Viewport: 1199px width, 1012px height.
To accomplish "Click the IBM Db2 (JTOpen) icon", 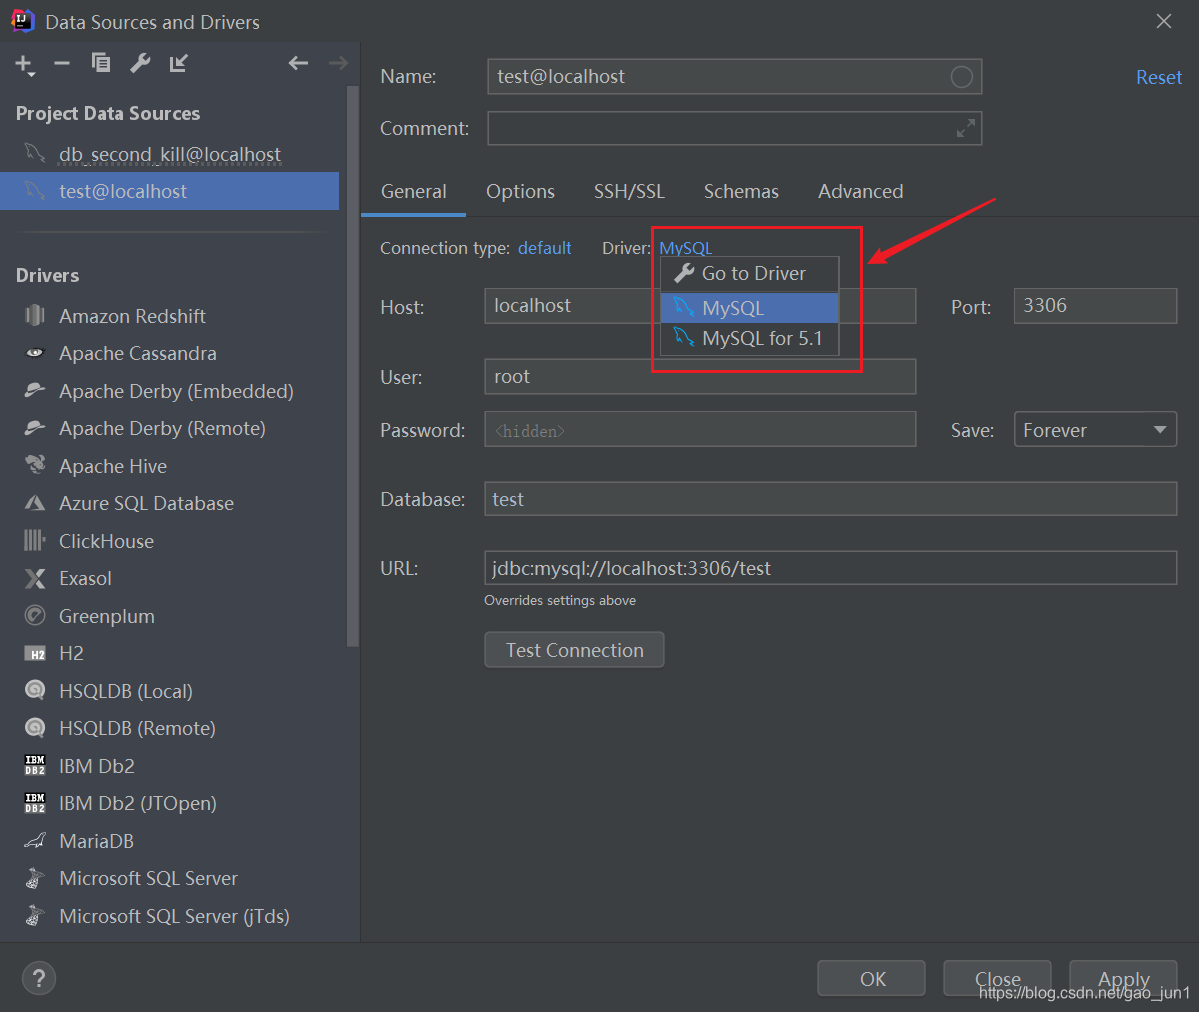I will pyautogui.click(x=34, y=802).
